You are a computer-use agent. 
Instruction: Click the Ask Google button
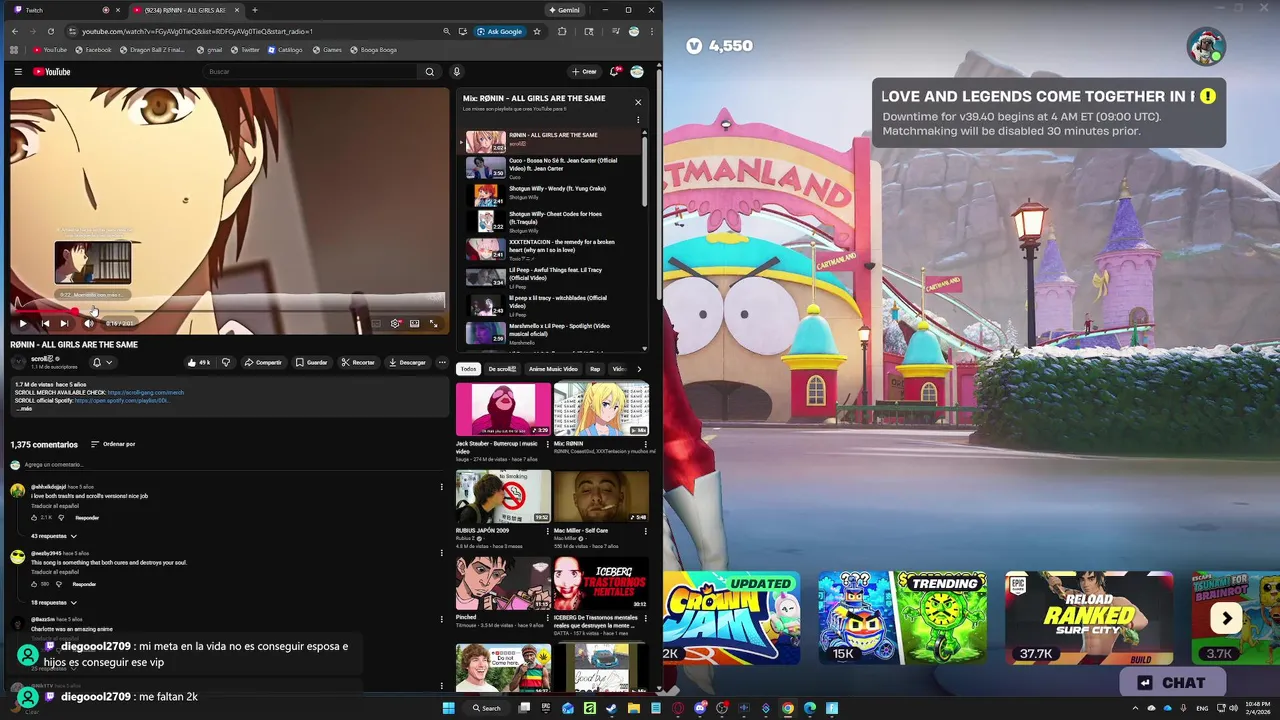[500, 31]
